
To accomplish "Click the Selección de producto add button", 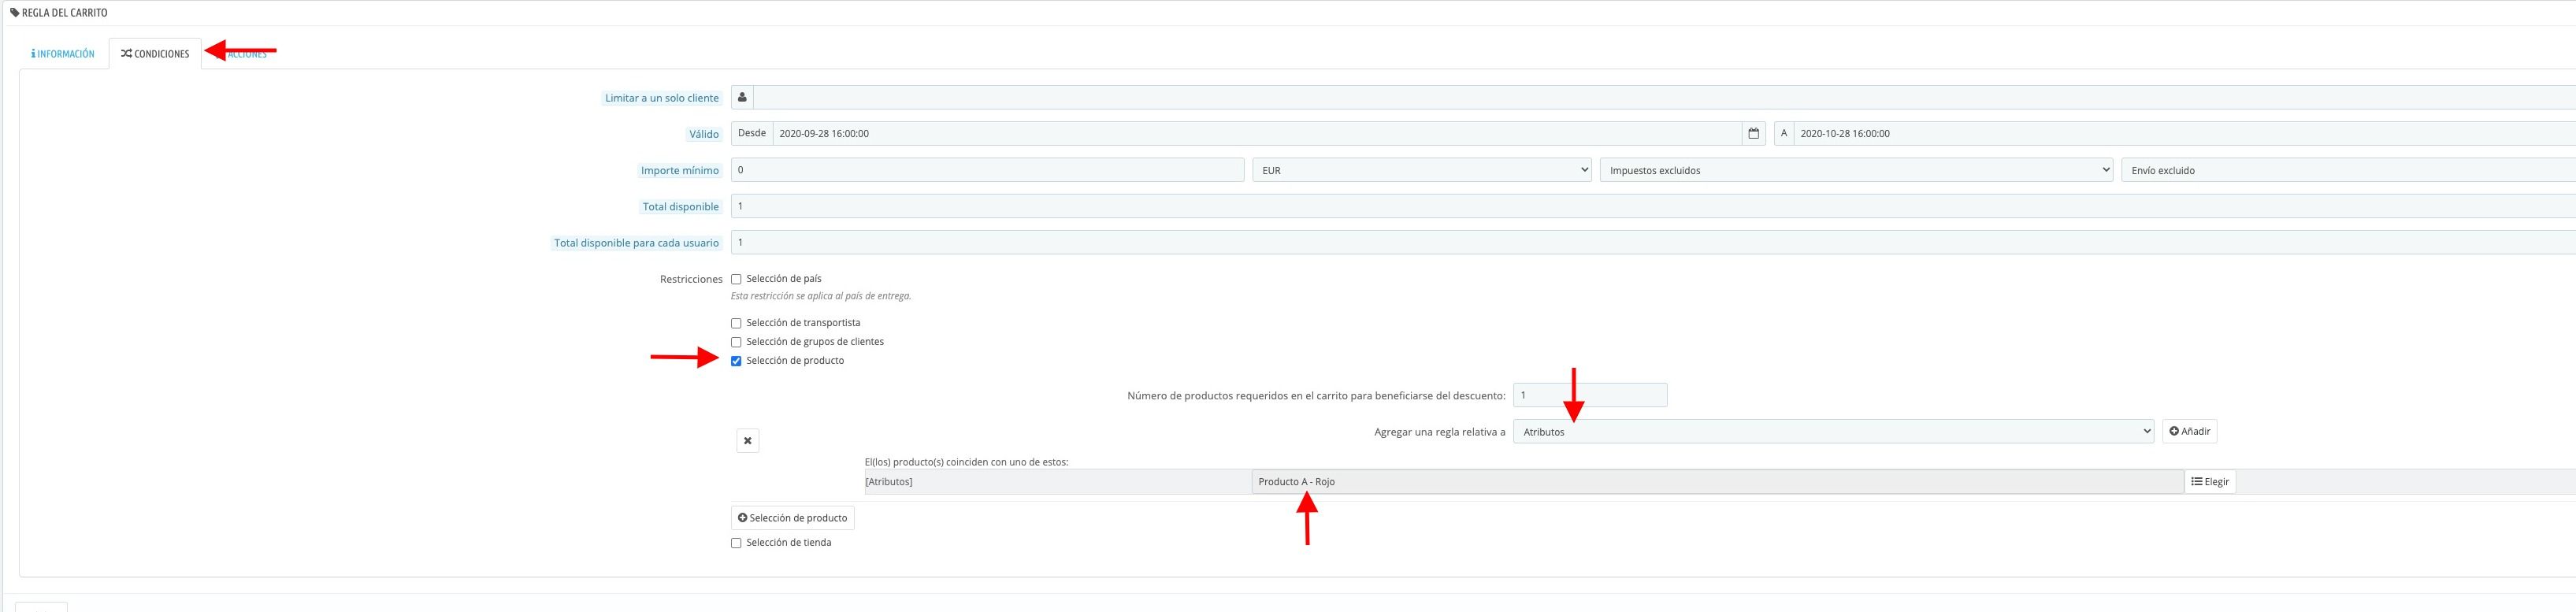I will click(793, 518).
